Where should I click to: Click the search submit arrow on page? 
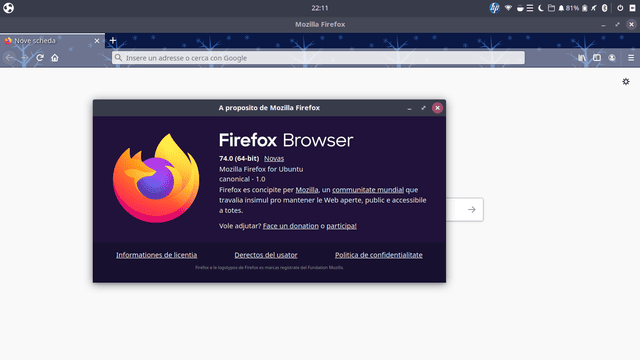(471, 209)
